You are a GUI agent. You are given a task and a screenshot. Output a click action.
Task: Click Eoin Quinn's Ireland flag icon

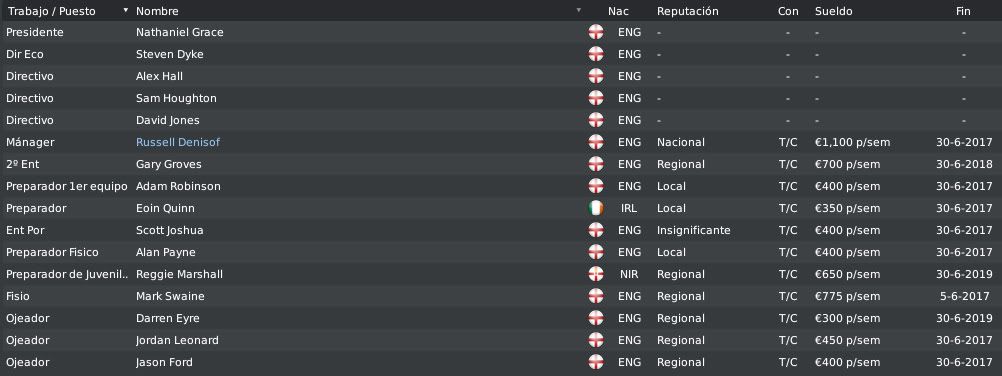(596, 208)
